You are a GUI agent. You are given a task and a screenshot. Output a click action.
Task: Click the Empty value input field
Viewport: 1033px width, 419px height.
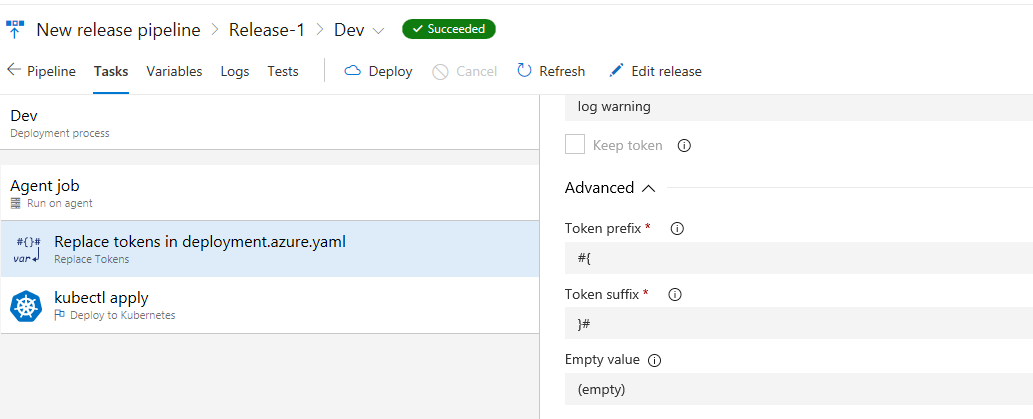pos(798,389)
